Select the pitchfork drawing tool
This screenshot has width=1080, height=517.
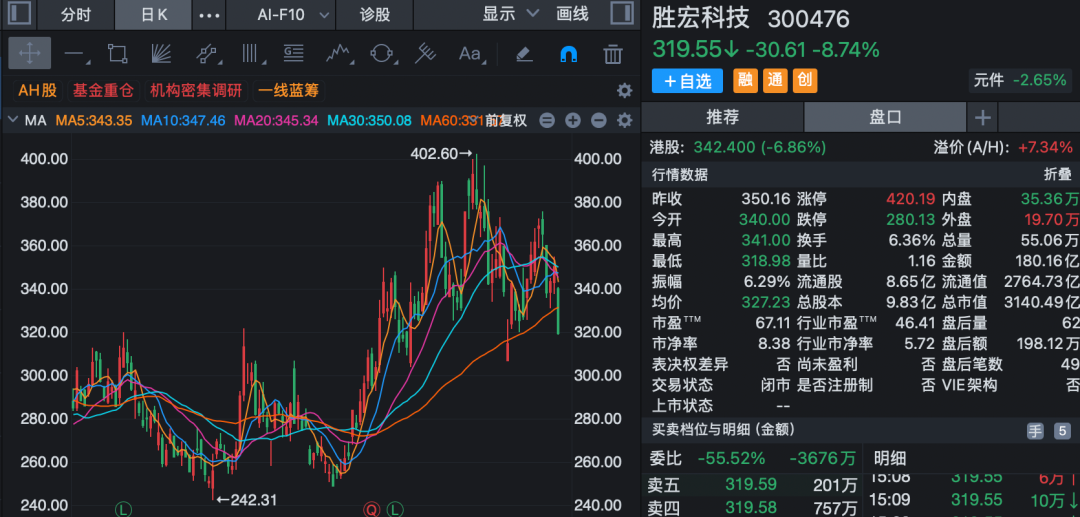click(426, 53)
